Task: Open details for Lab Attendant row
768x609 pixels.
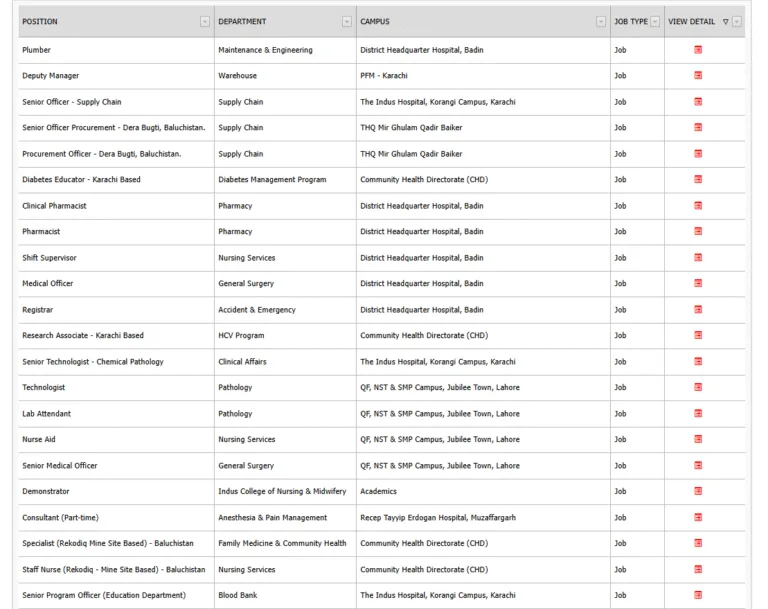Action: click(x=698, y=414)
